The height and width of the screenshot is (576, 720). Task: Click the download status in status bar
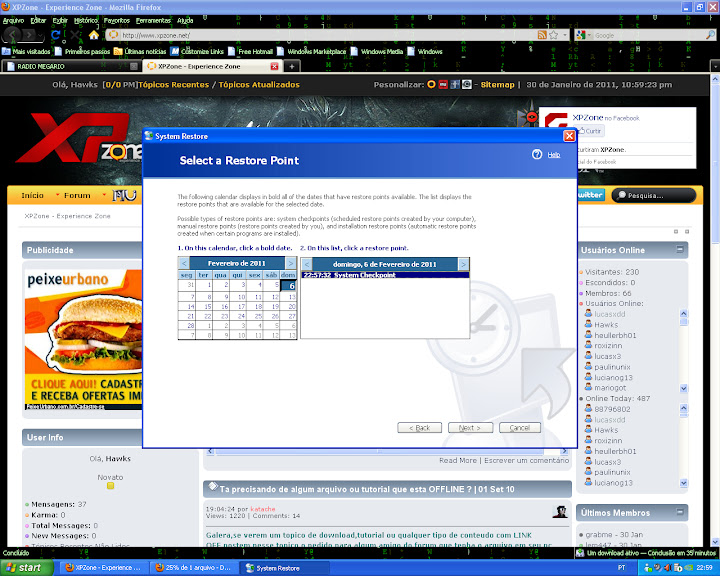click(x=647, y=553)
